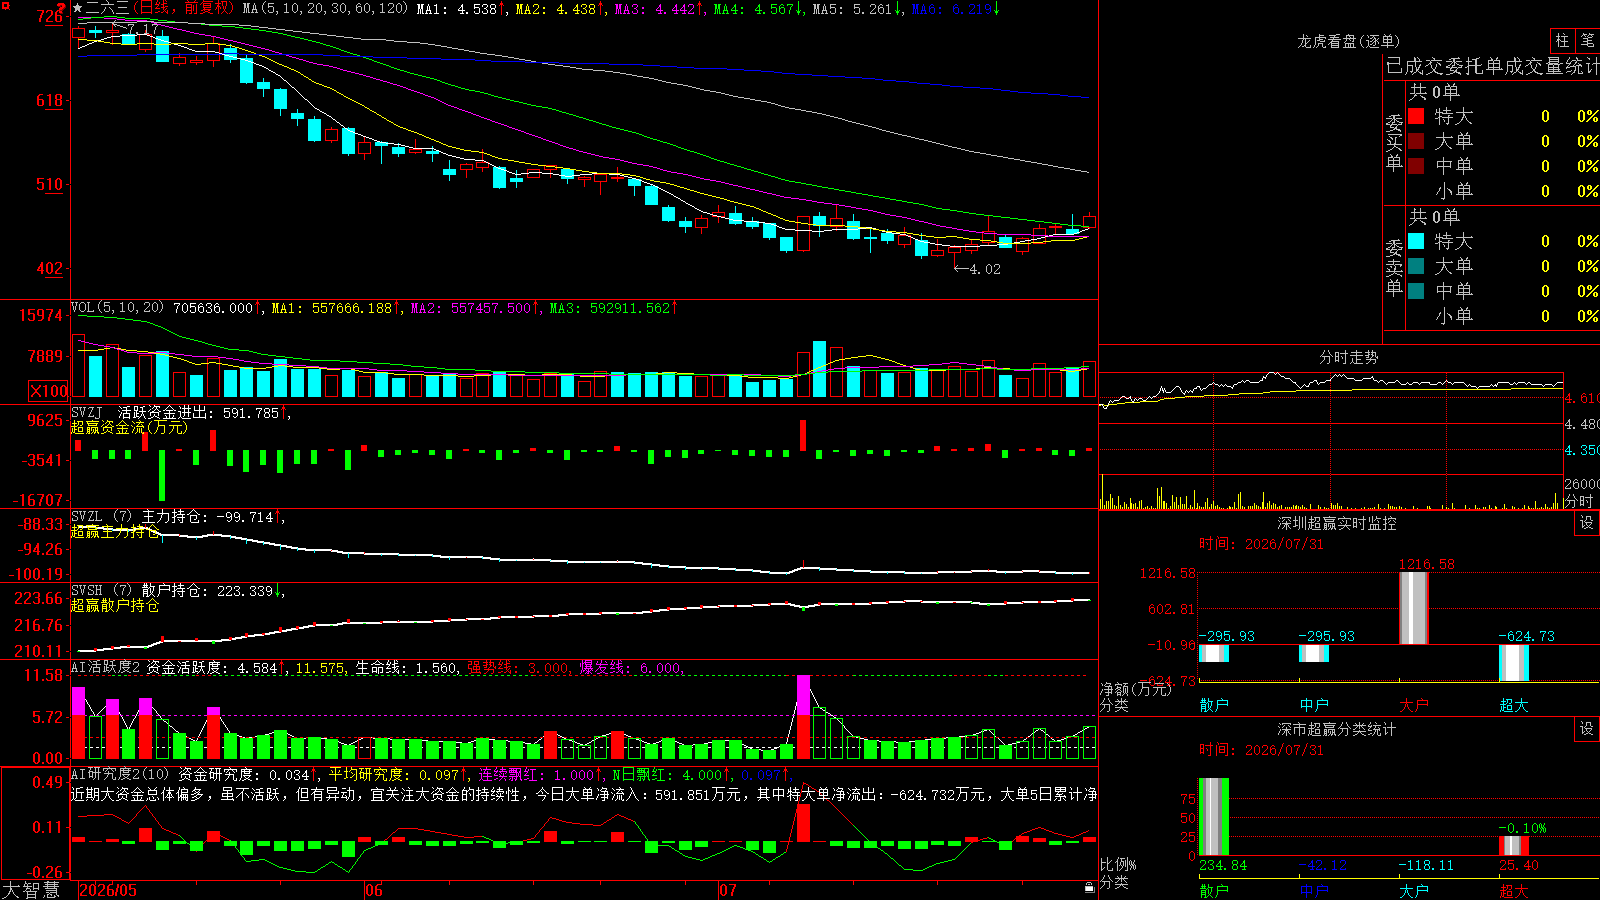Click the -624.73 超大 net outflow bar
The image size is (1600, 900).
coord(1514,663)
